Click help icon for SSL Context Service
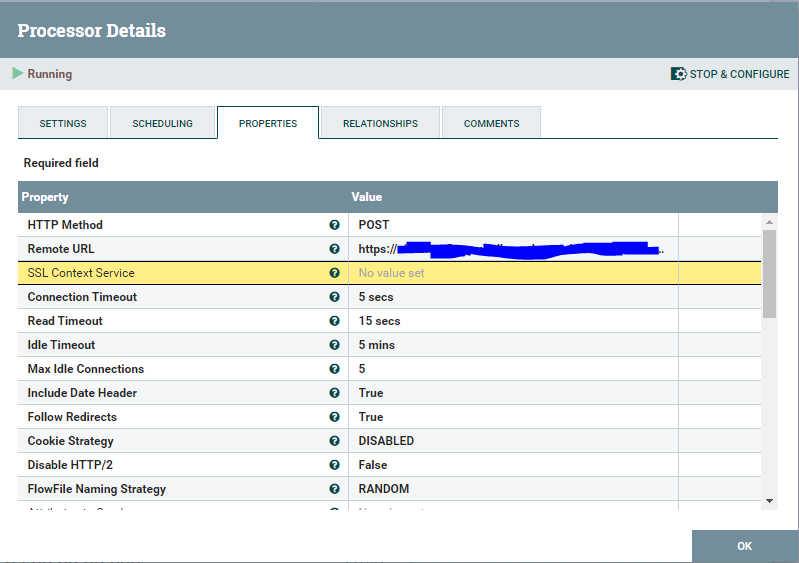This screenshot has height=563, width=799. 334,273
